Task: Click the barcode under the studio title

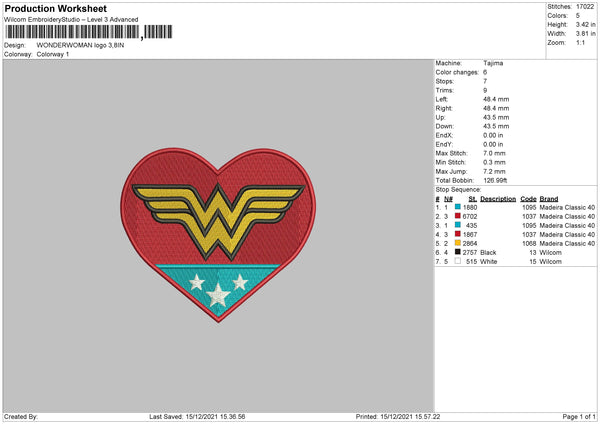Action: [x=89, y=32]
